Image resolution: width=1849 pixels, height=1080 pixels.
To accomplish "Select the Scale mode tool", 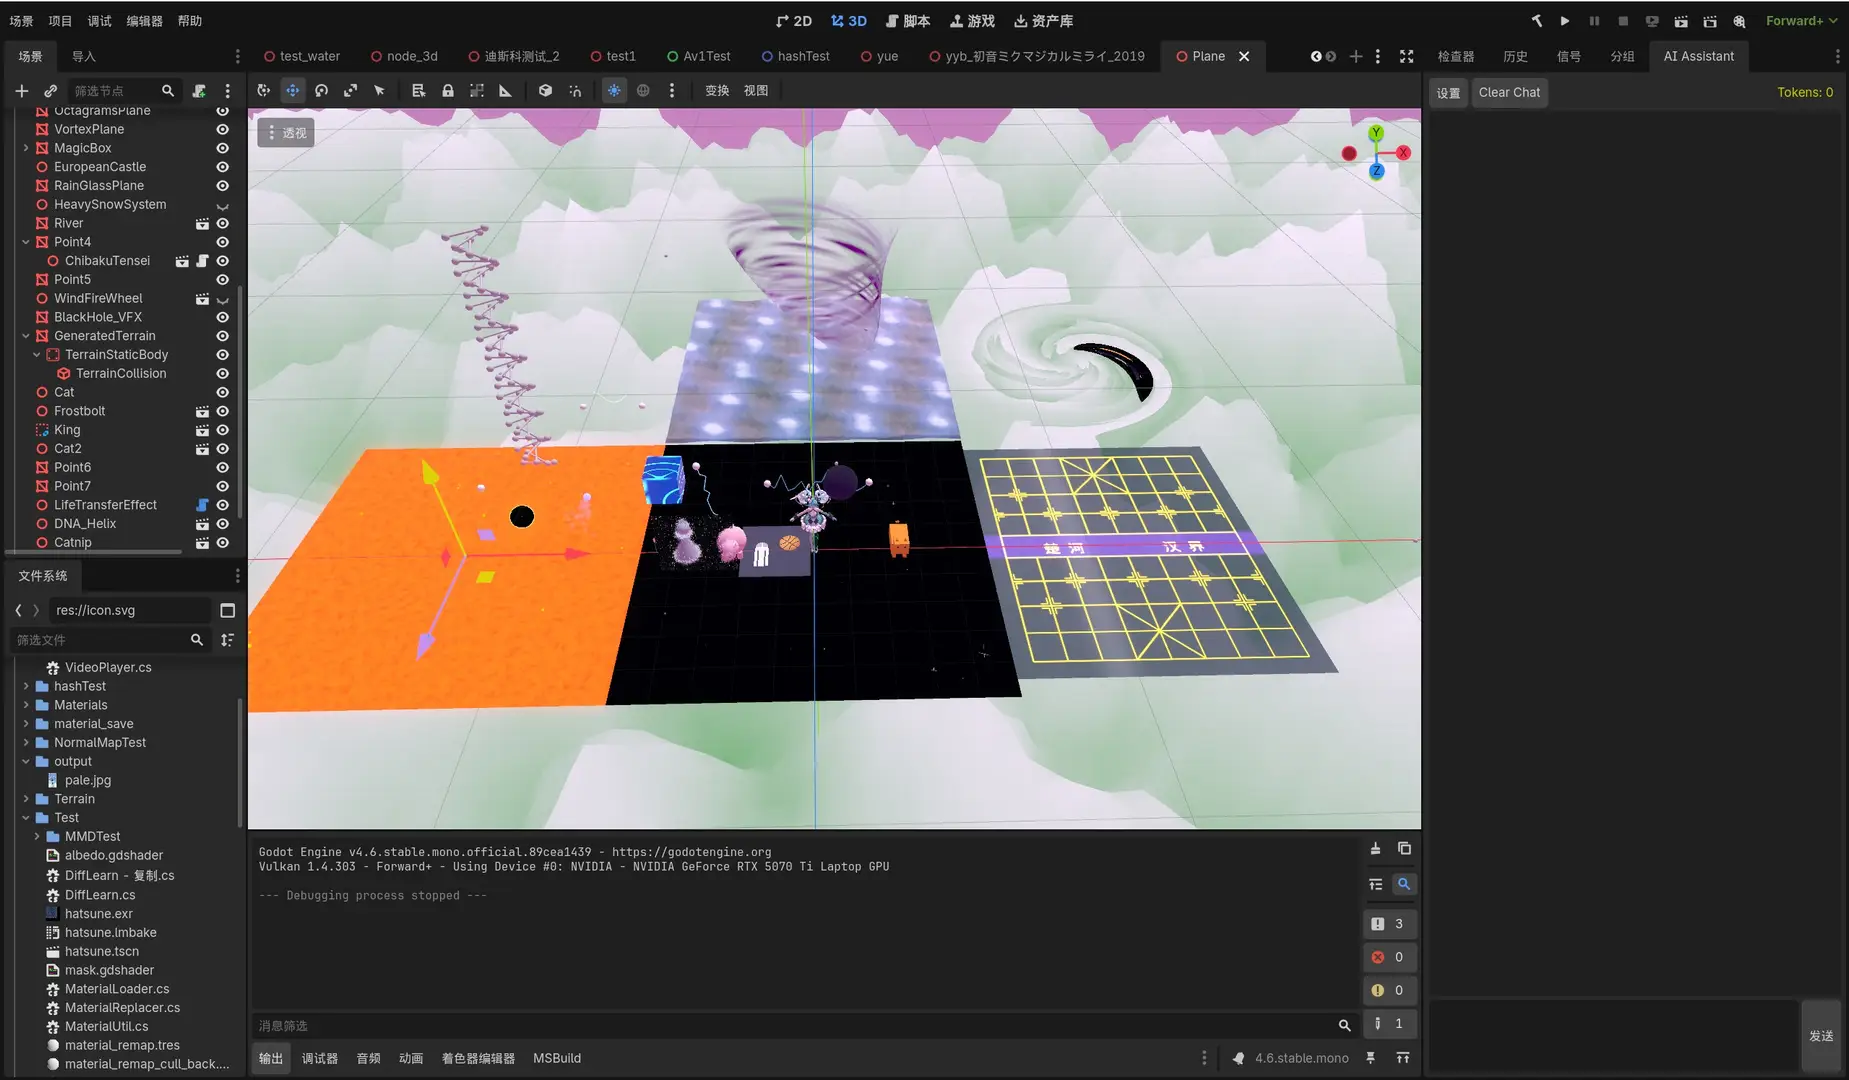I will [x=350, y=90].
